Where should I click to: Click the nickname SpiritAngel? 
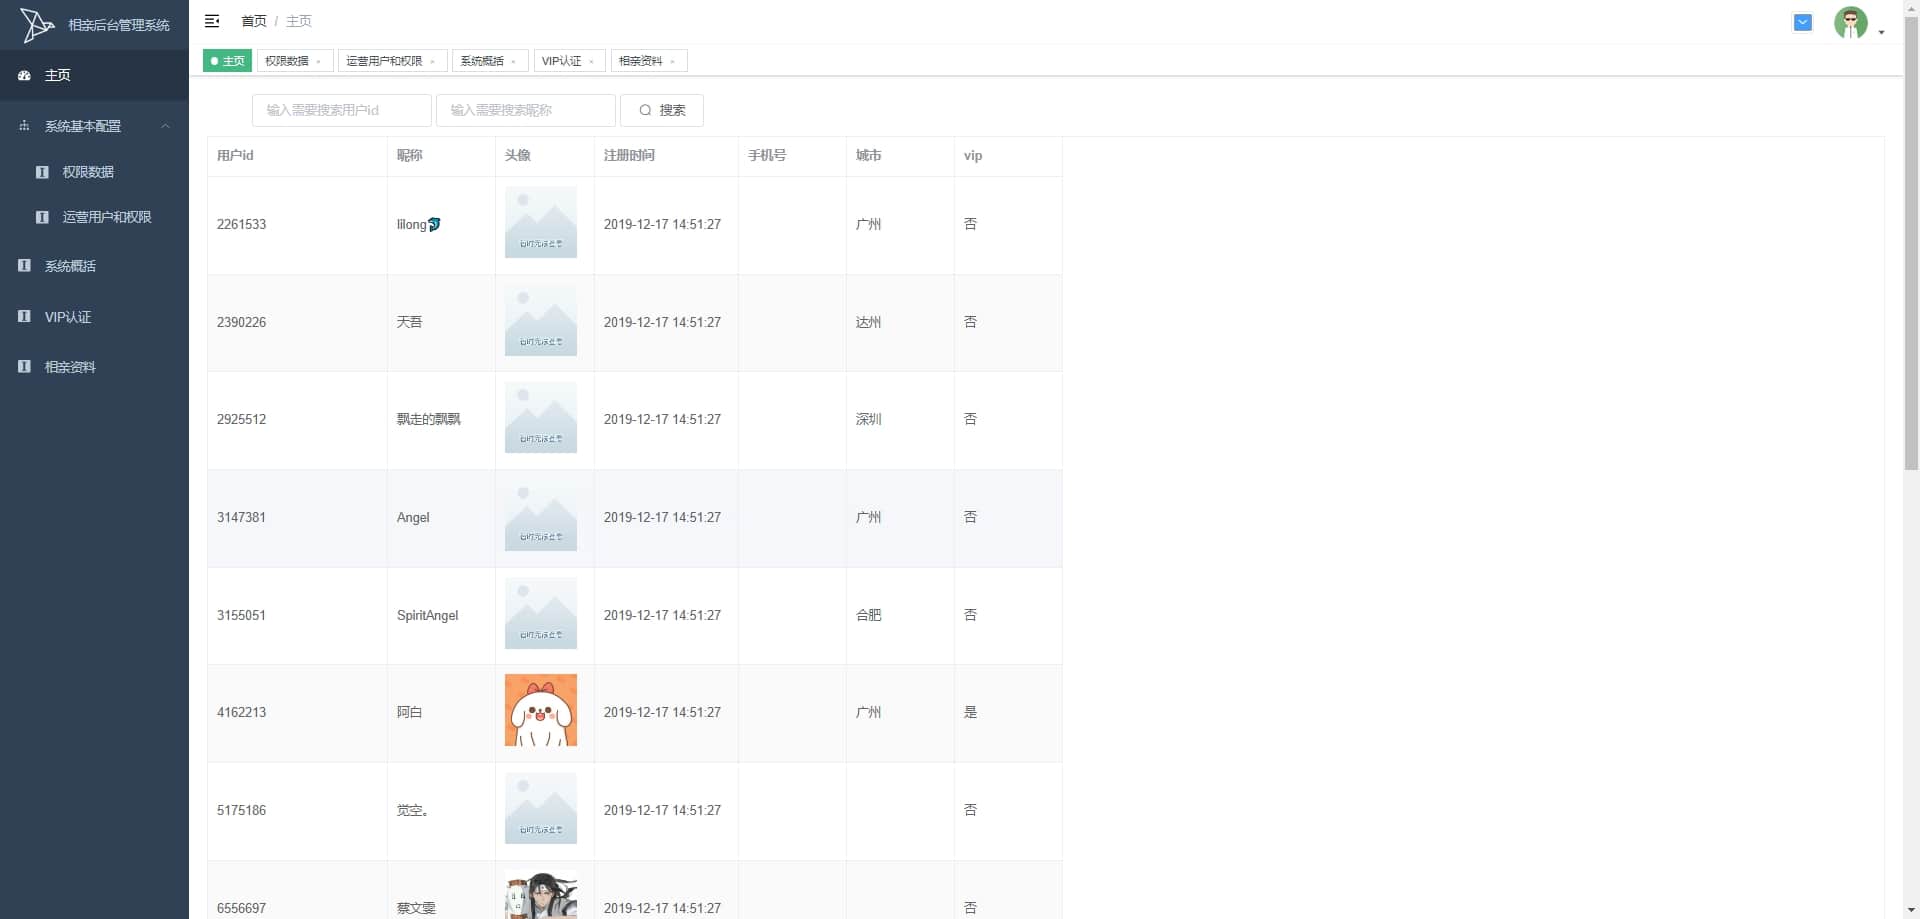coord(428,615)
